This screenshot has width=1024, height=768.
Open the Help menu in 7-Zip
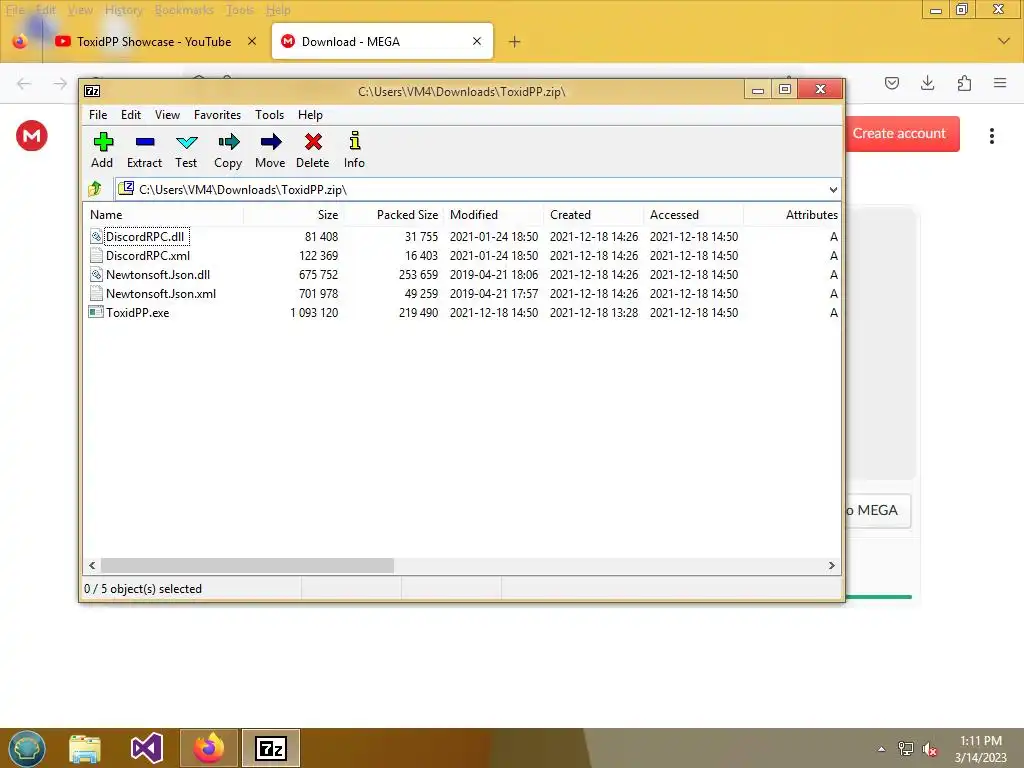(310, 115)
